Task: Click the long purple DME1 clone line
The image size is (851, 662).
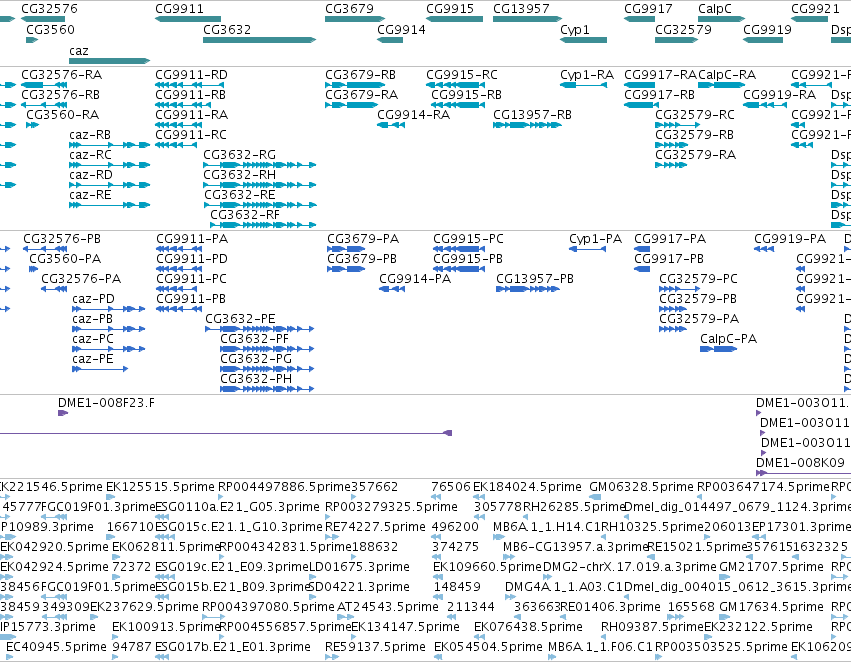Action: (x=225, y=433)
